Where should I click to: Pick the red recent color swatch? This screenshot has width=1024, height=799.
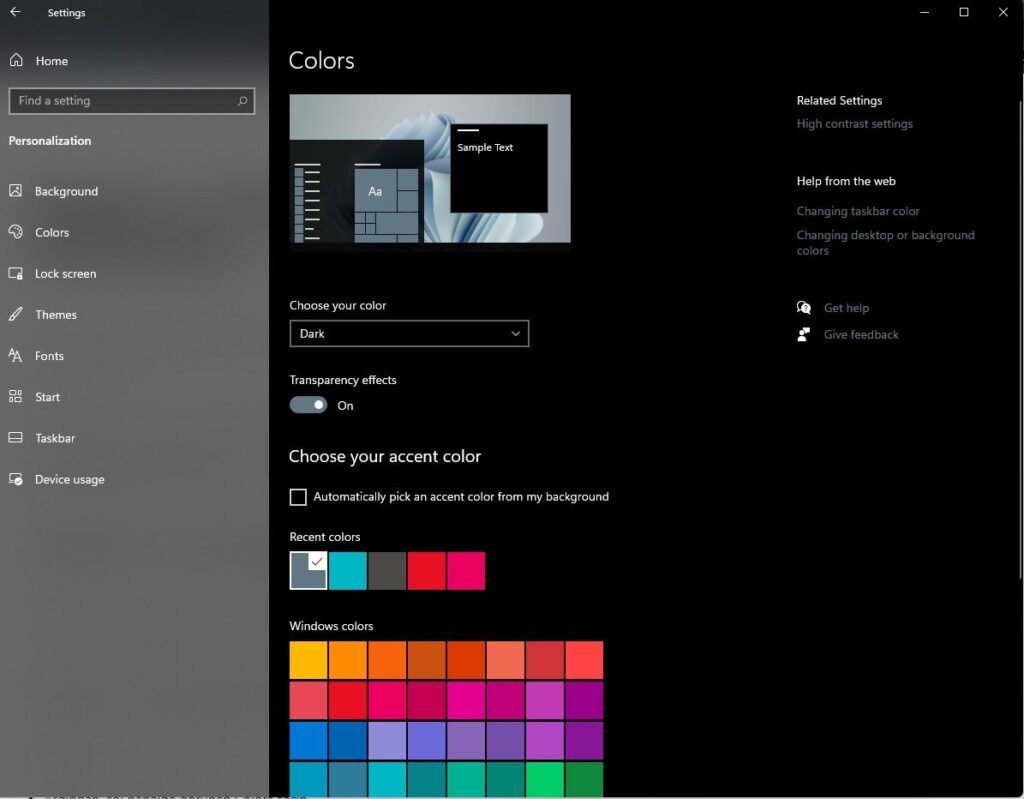tap(426, 570)
